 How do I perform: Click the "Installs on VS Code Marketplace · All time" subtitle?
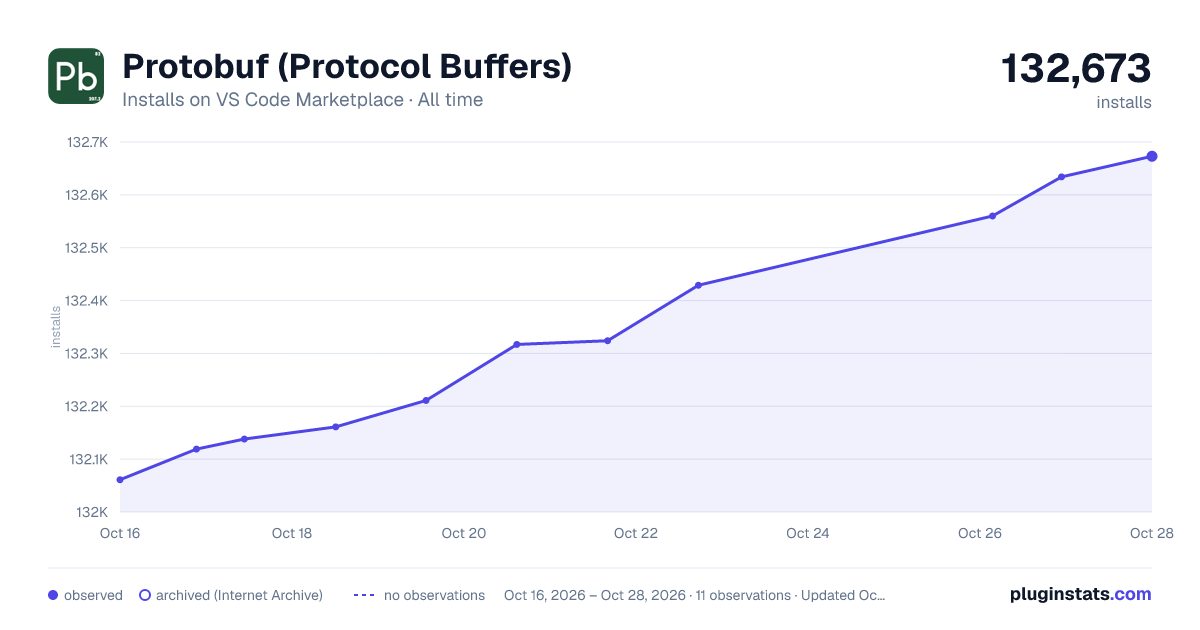point(302,100)
